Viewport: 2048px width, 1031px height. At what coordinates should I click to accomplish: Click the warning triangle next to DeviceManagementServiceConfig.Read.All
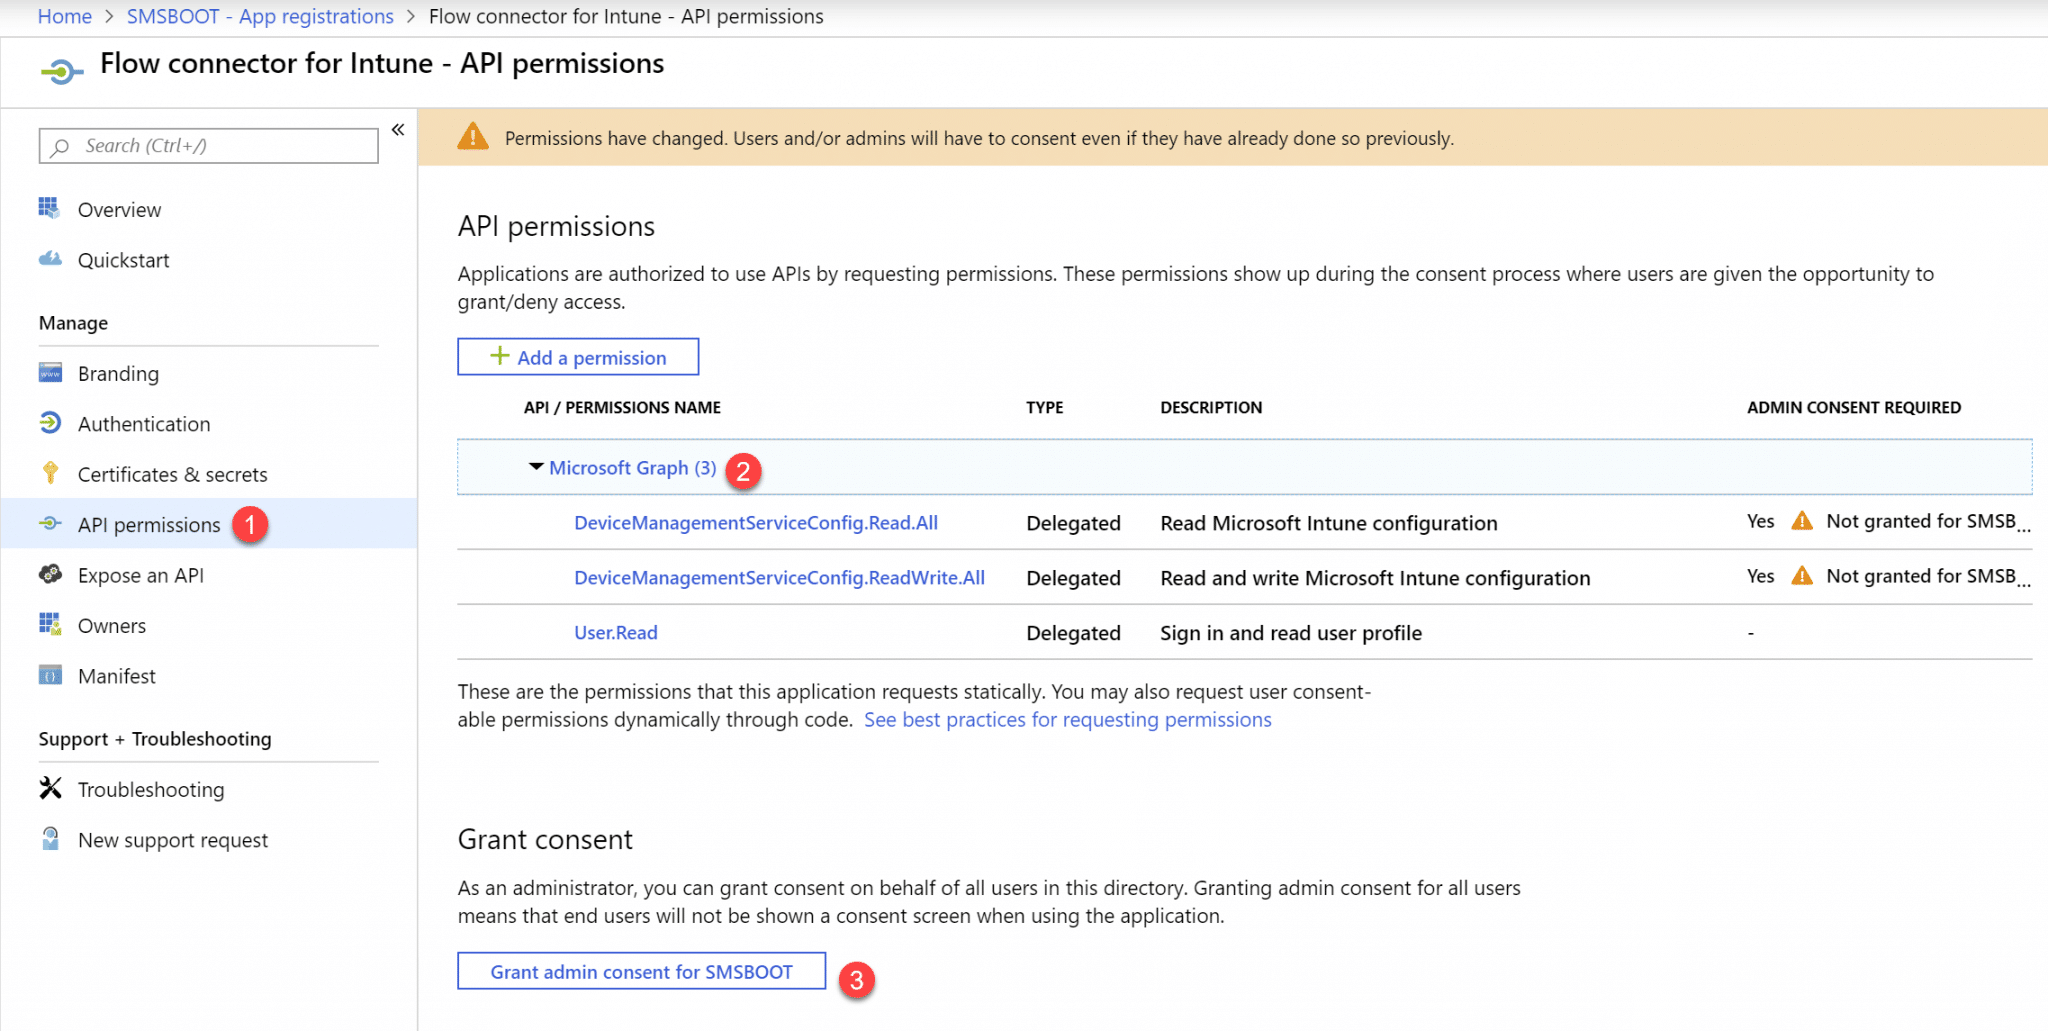[1801, 521]
